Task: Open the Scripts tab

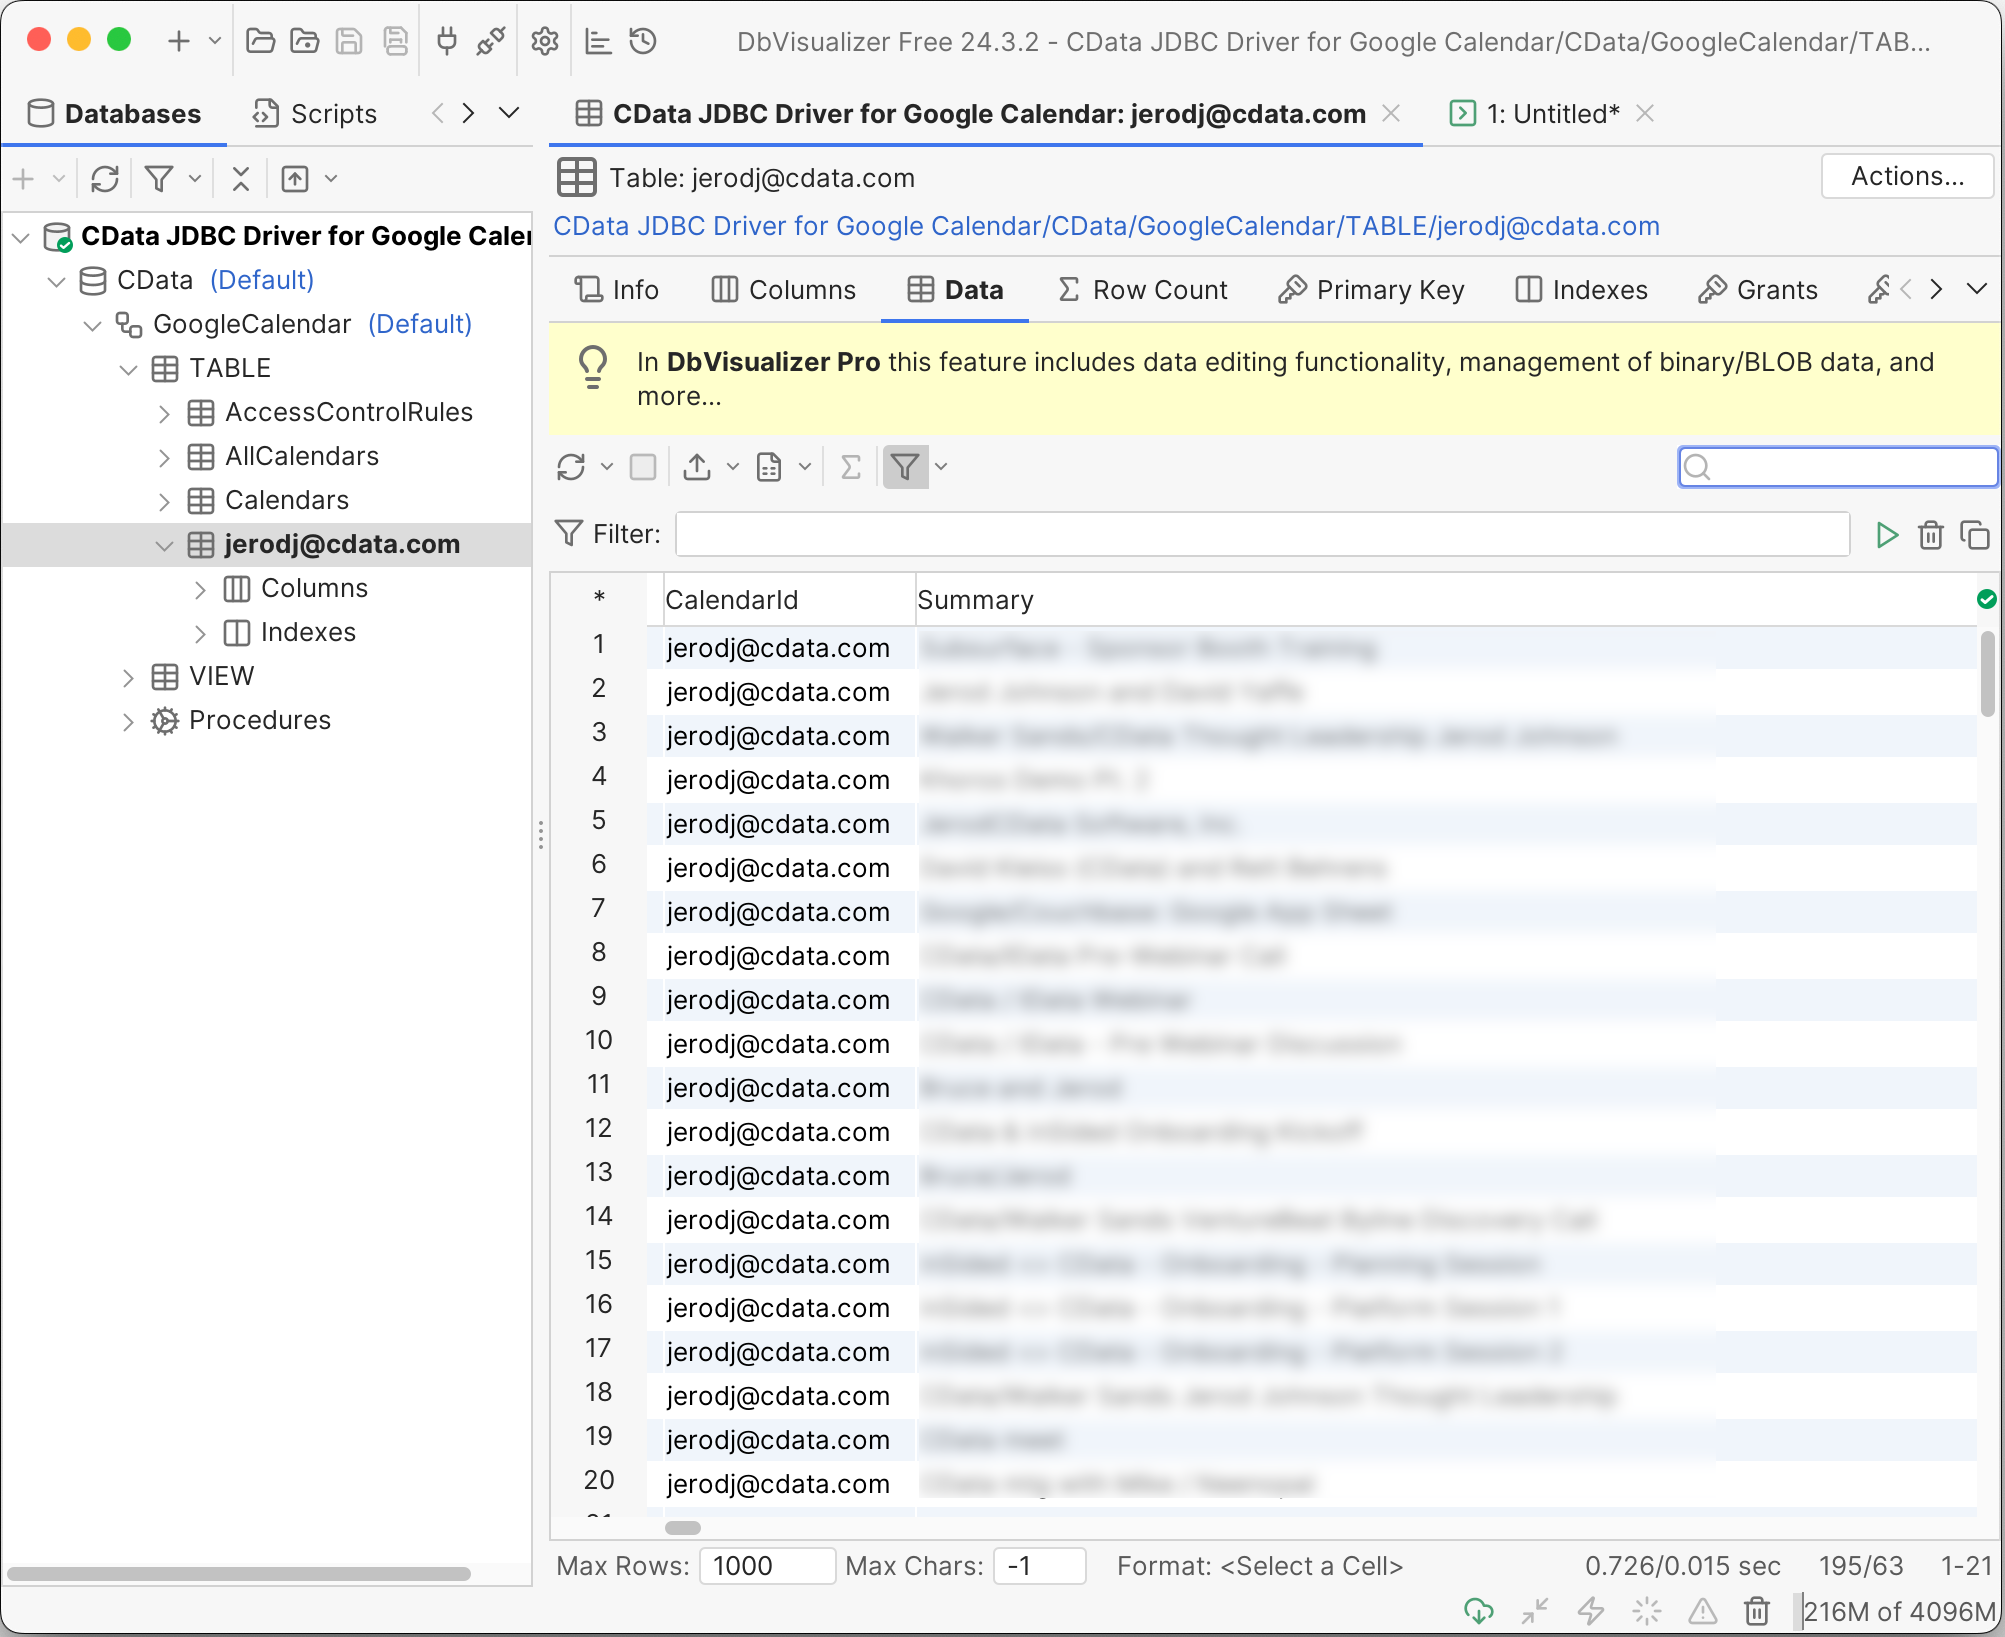Action: (315, 114)
